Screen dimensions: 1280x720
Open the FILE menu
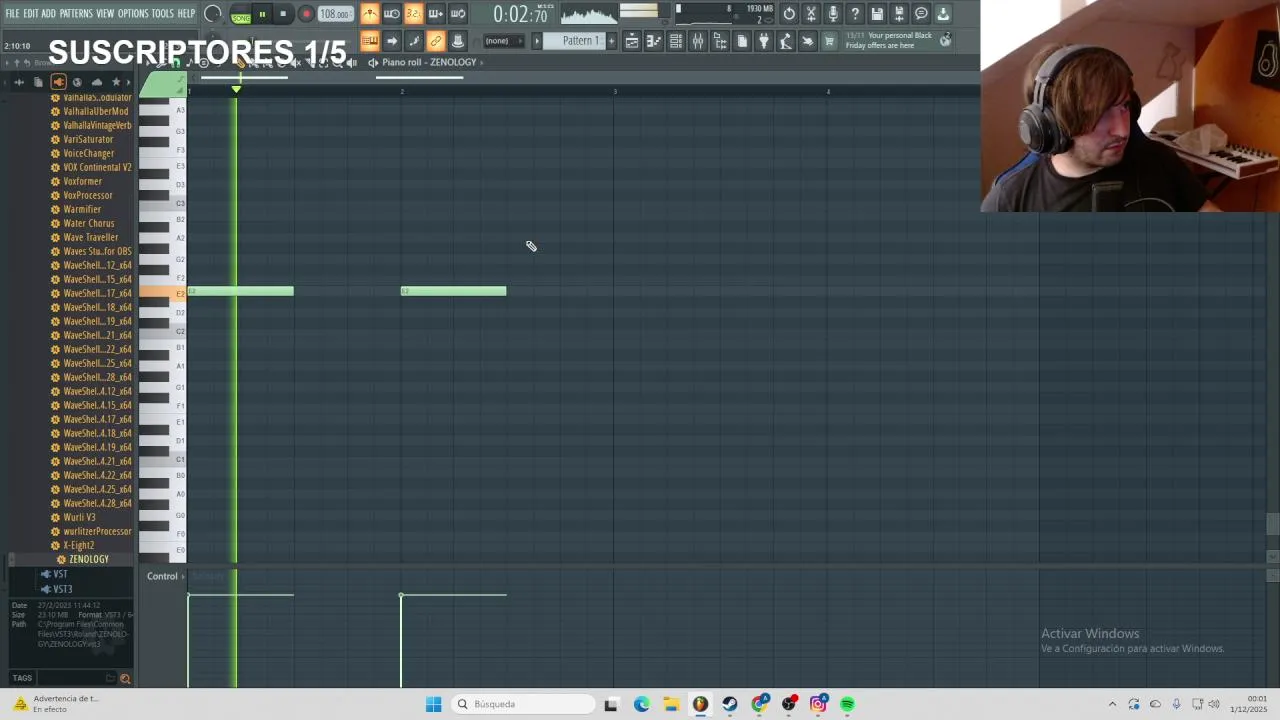point(12,14)
